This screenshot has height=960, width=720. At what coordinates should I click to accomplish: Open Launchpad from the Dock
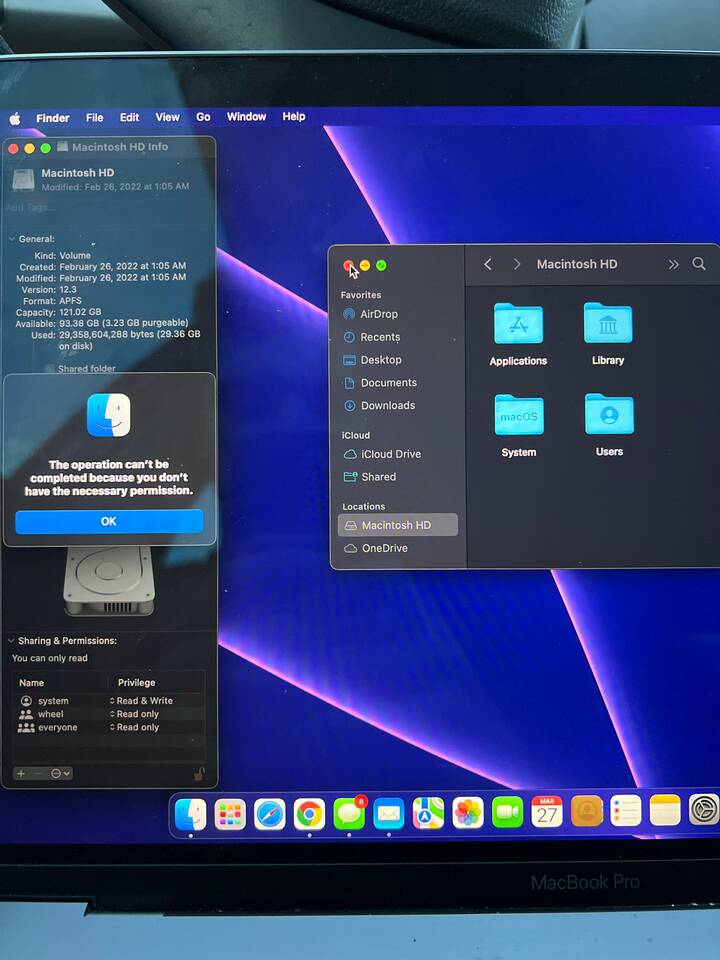[230, 814]
